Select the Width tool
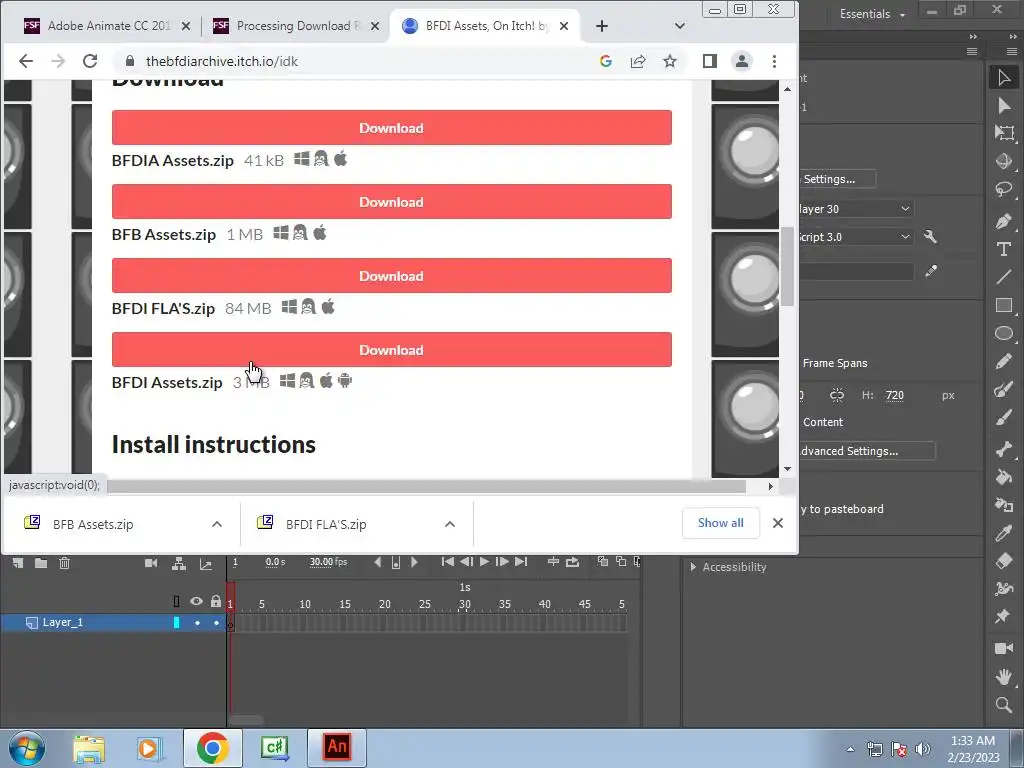The height and width of the screenshot is (768, 1024). pyautogui.click(x=1004, y=588)
